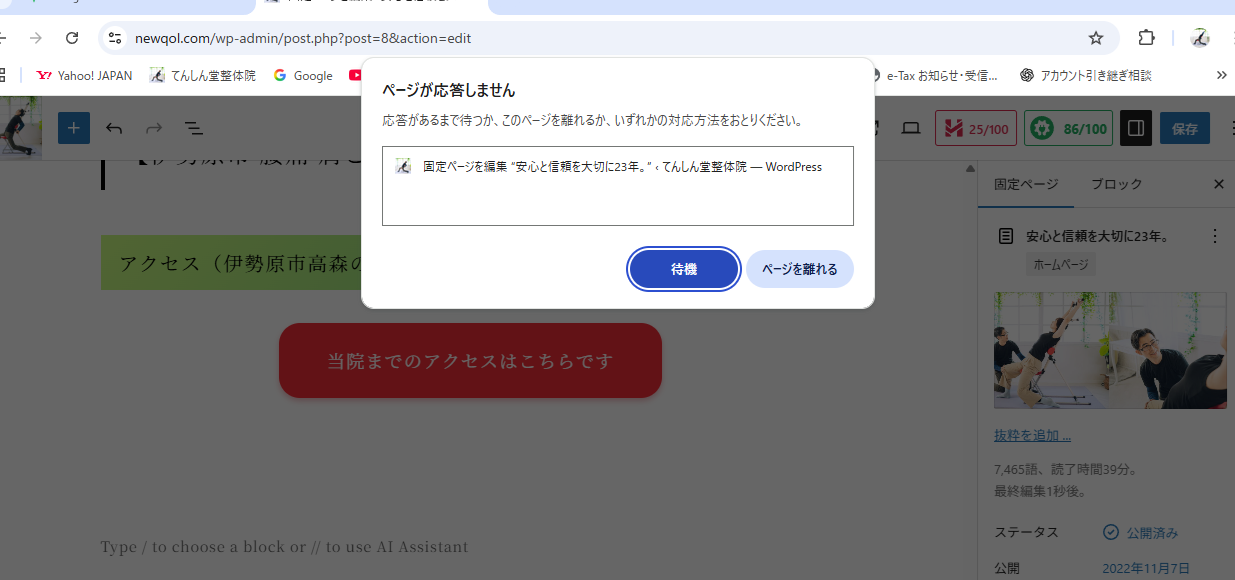1235x580 pixels.
Task: Open the Rank Math SEO score 25/100
Action: (976, 129)
